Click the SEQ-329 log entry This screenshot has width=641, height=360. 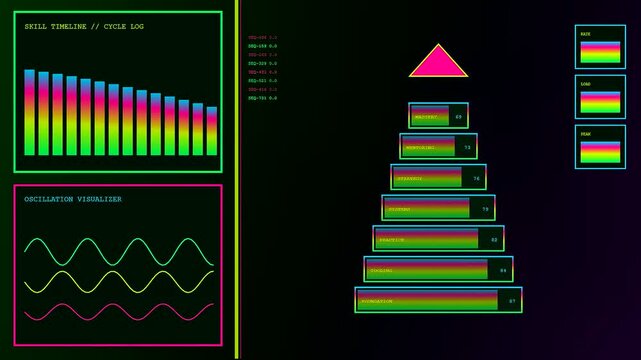tap(262, 63)
